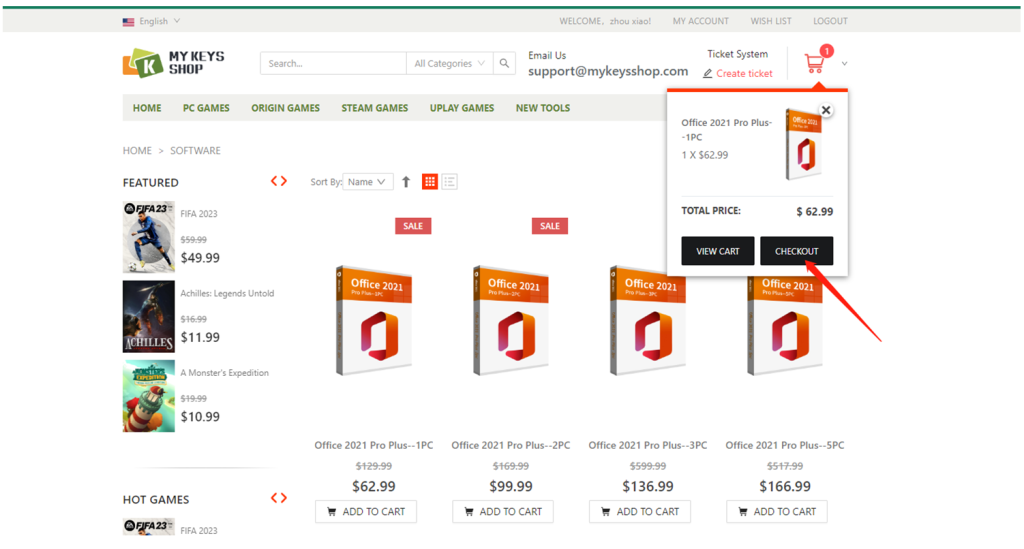Click the support email address
This screenshot has width=1024, height=549.
point(608,71)
